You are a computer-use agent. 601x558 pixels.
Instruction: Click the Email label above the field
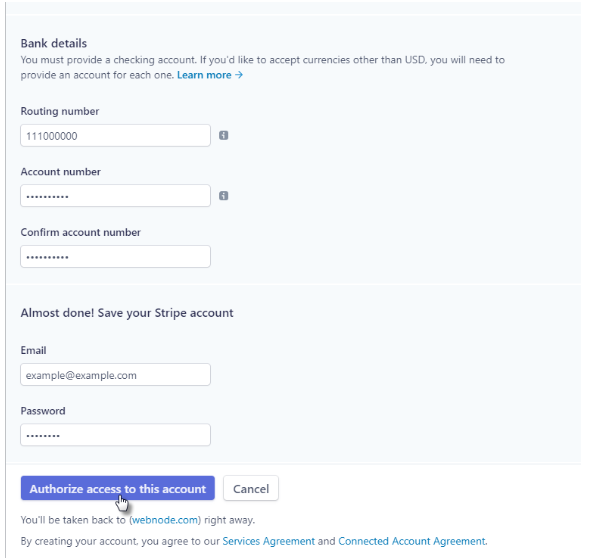(x=34, y=351)
